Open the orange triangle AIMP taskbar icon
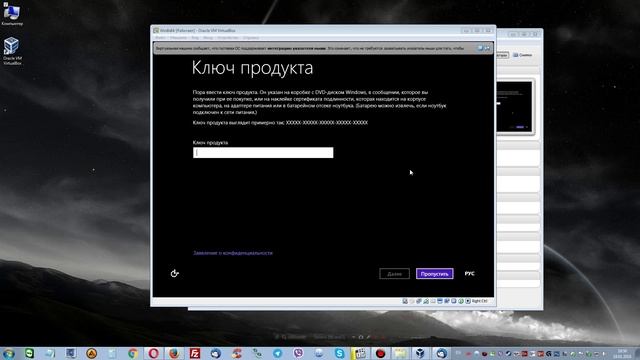Image resolution: width=640 pixels, height=360 pixels. (91, 353)
